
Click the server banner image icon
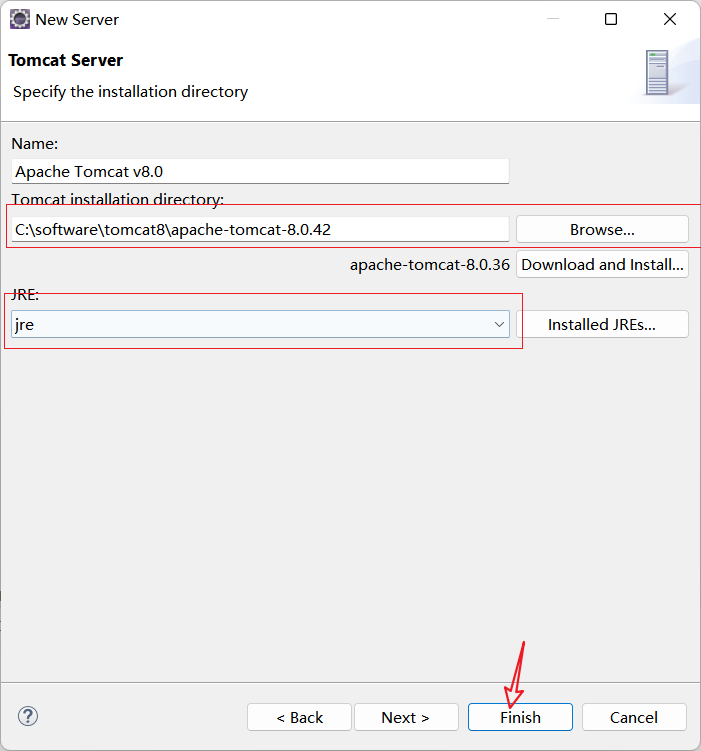point(657,72)
